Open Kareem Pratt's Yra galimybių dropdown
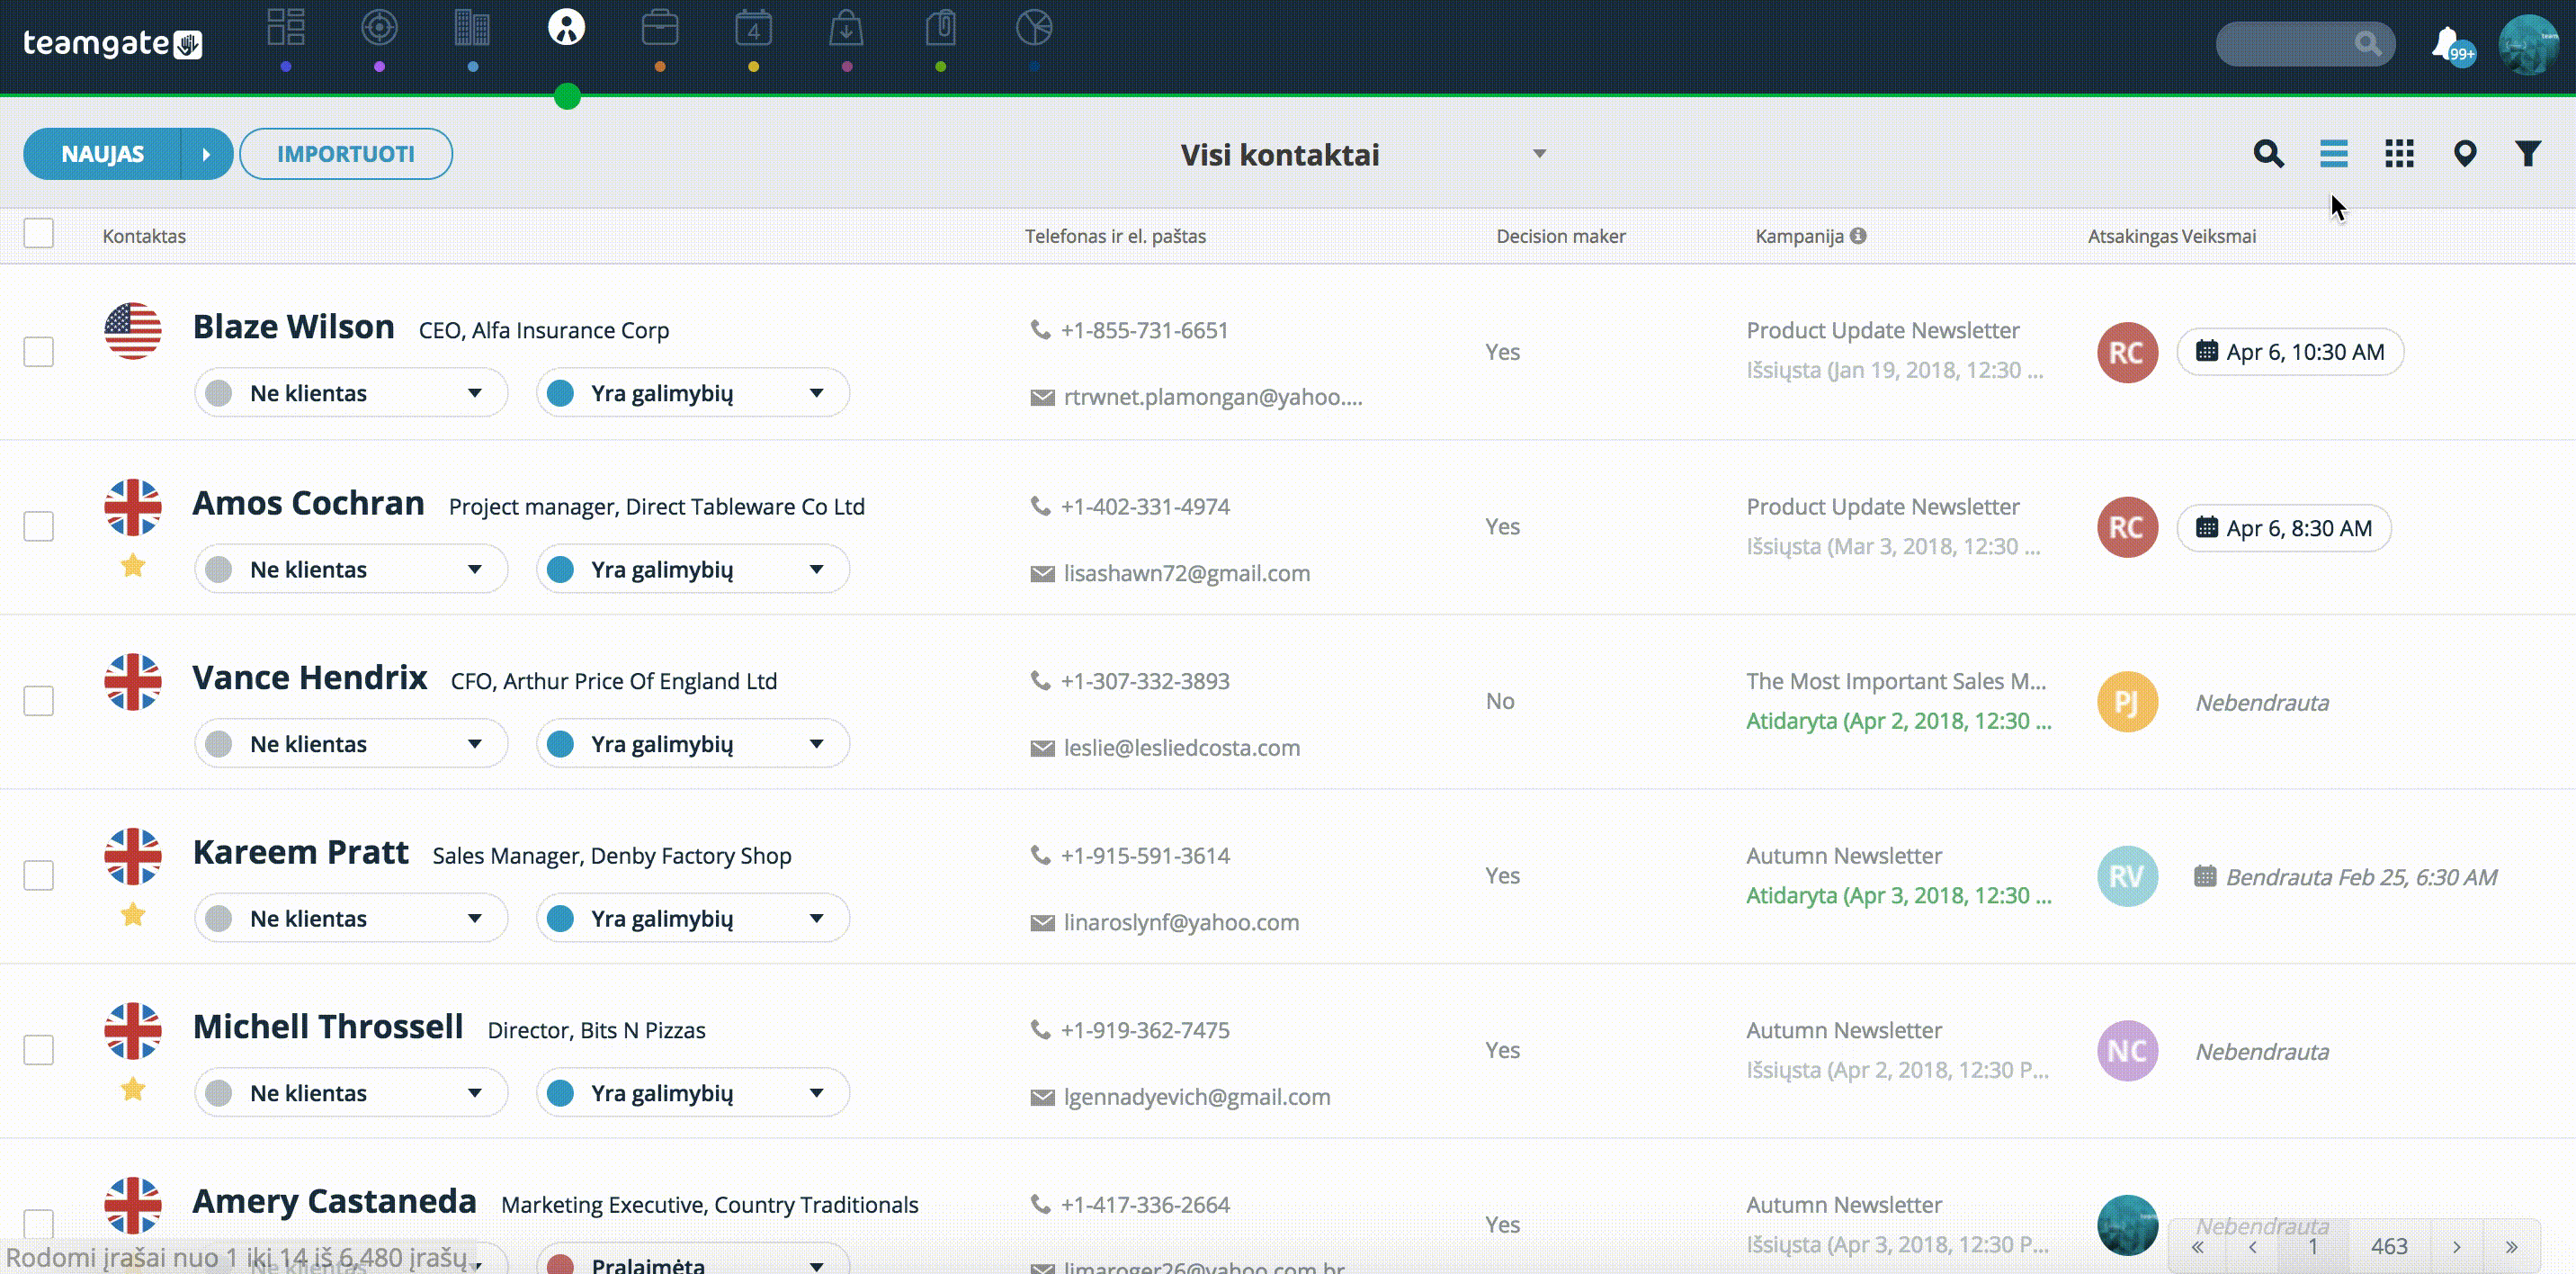Image resolution: width=2576 pixels, height=1274 pixels. click(693, 918)
